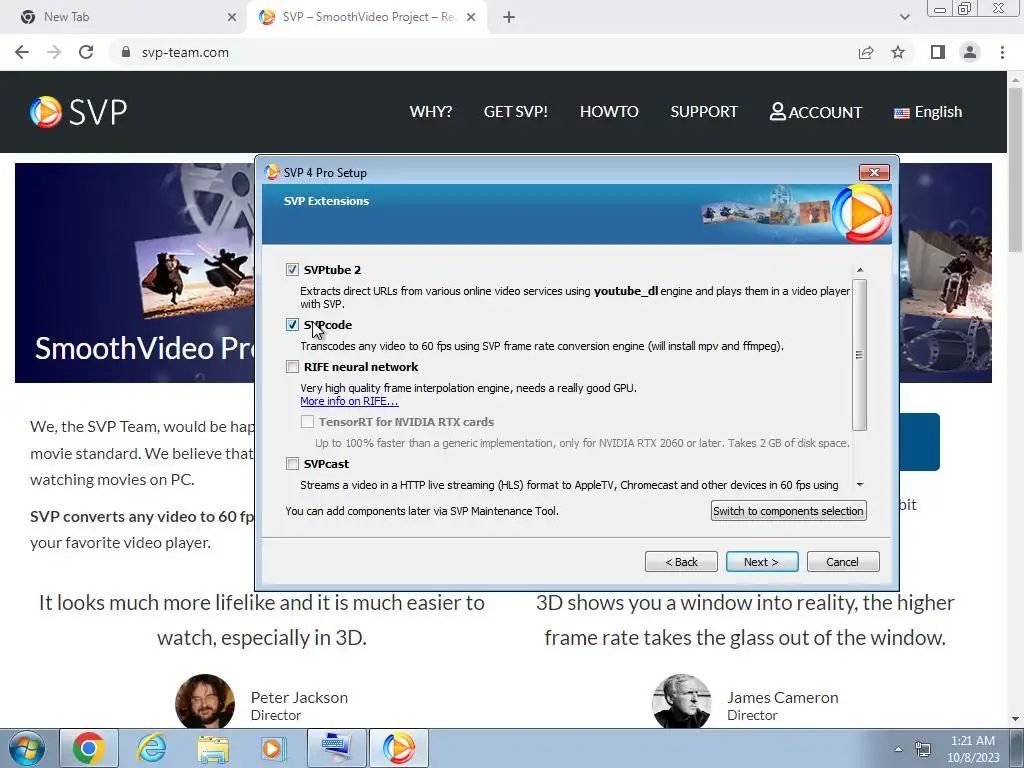The height and width of the screenshot is (768, 1024).
Task: Open the English language selector
Action: [927, 112]
